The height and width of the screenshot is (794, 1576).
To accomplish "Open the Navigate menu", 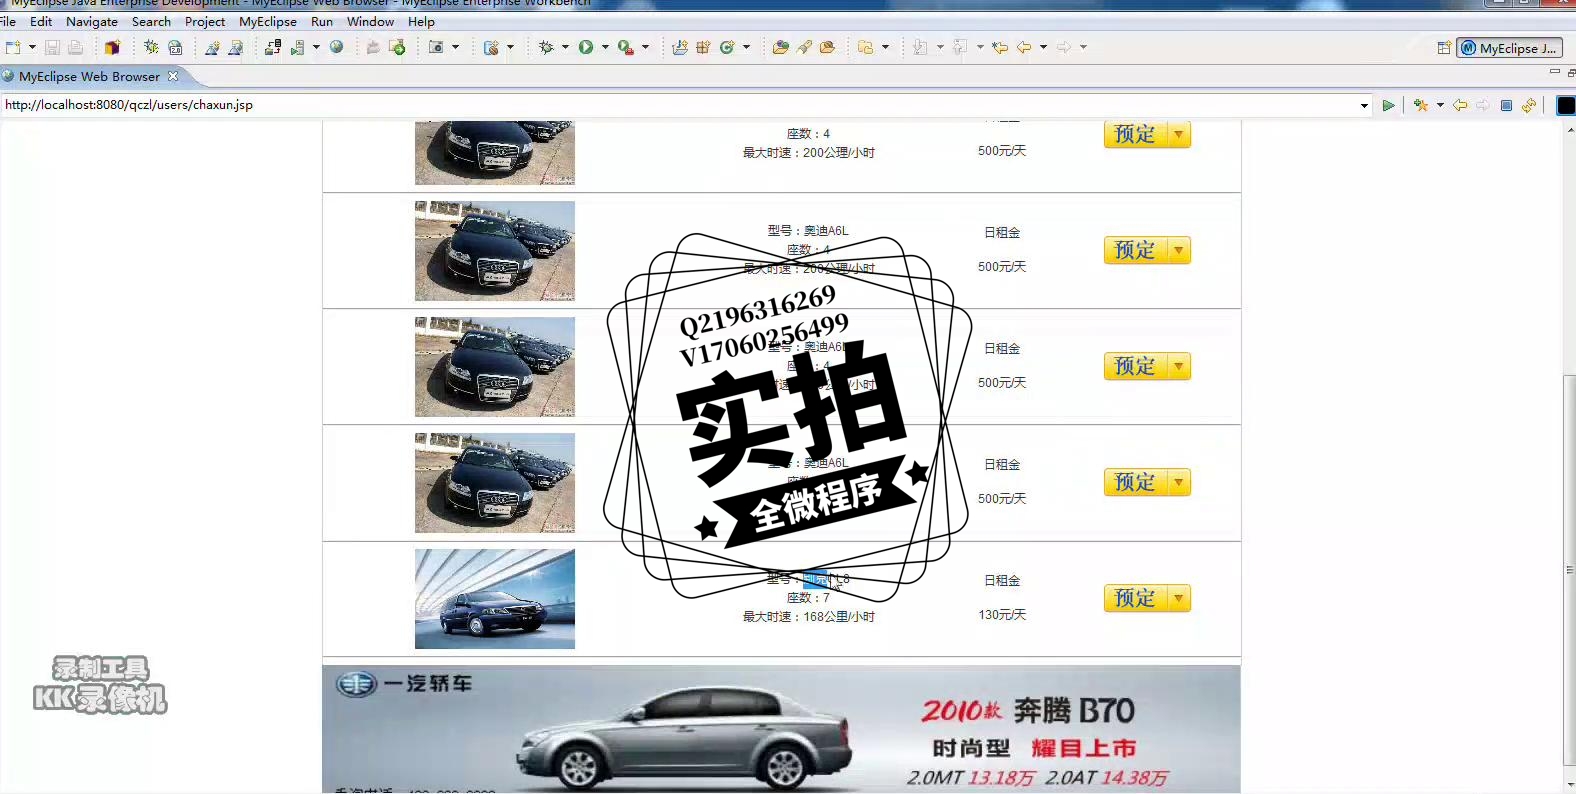I will [x=92, y=21].
